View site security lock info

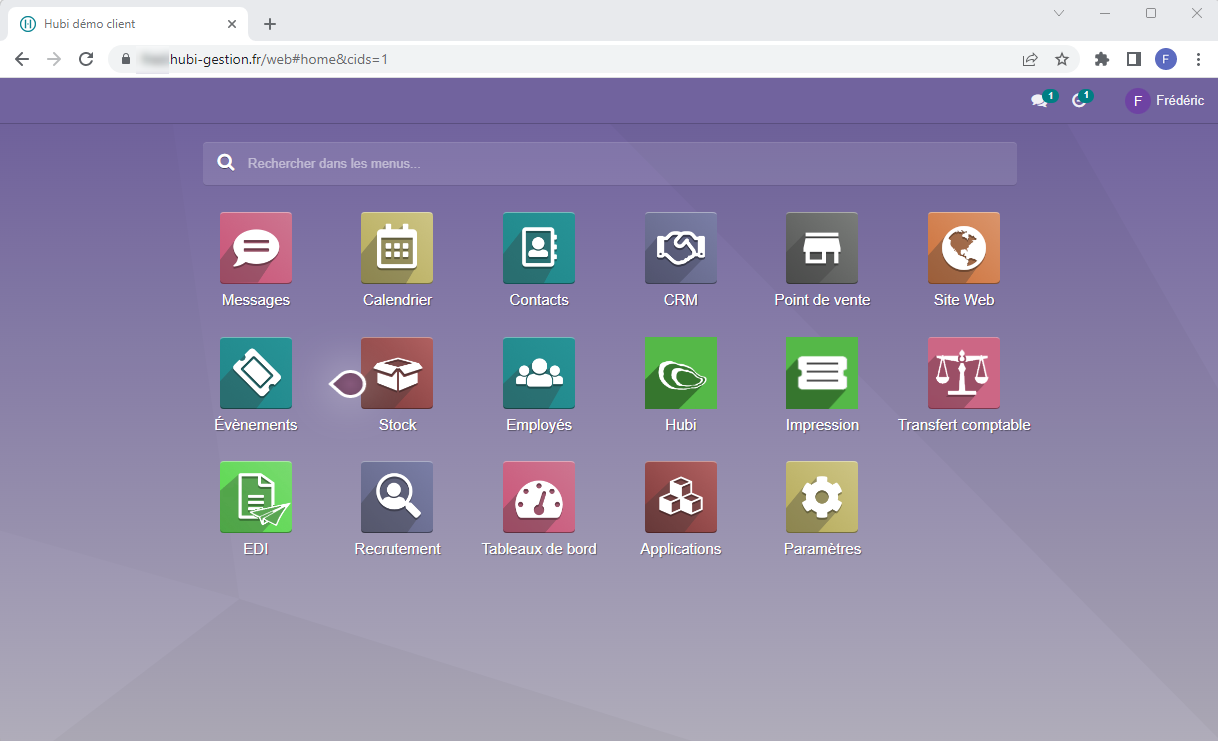[125, 59]
